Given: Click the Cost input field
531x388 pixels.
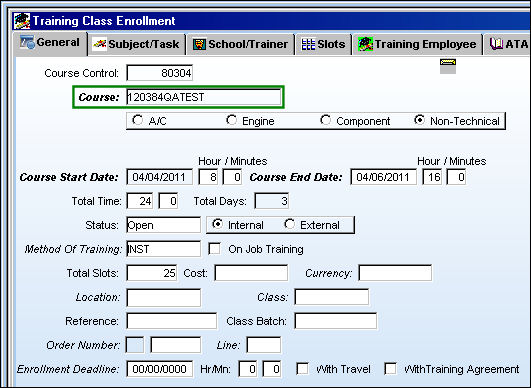Looking at the screenshot, I should coord(251,273).
